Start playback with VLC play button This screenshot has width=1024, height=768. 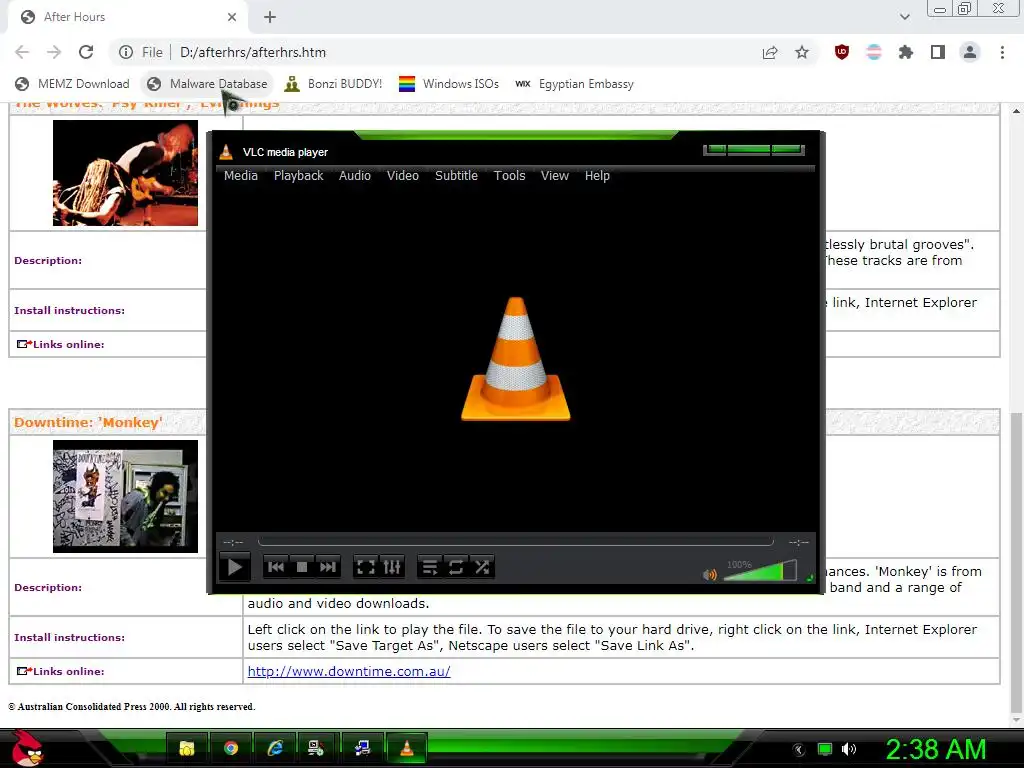click(234, 567)
